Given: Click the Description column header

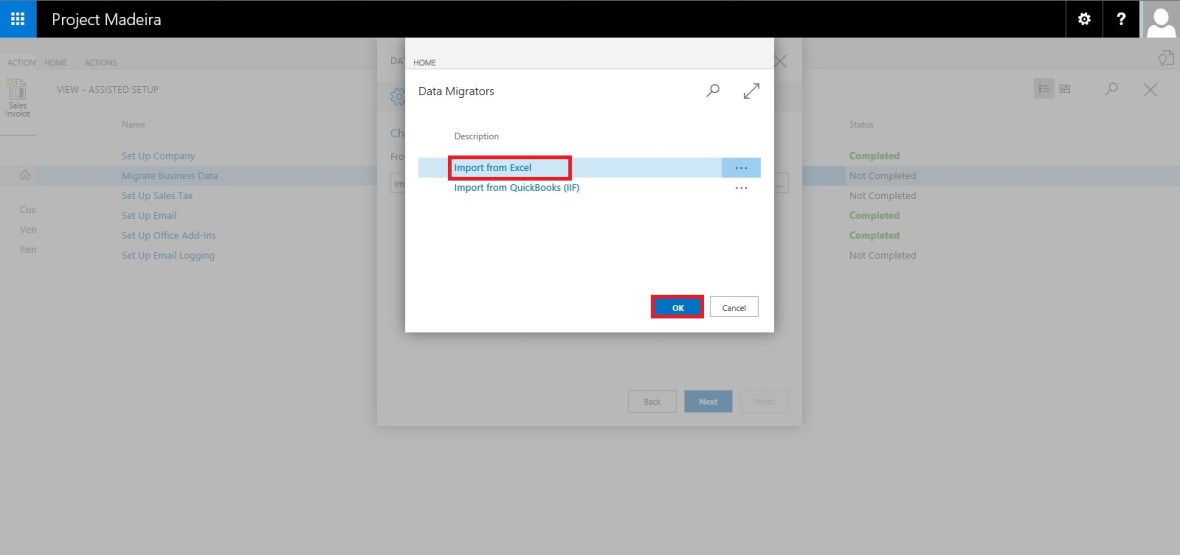Looking at the screenshot, I should tap(476, 136).
